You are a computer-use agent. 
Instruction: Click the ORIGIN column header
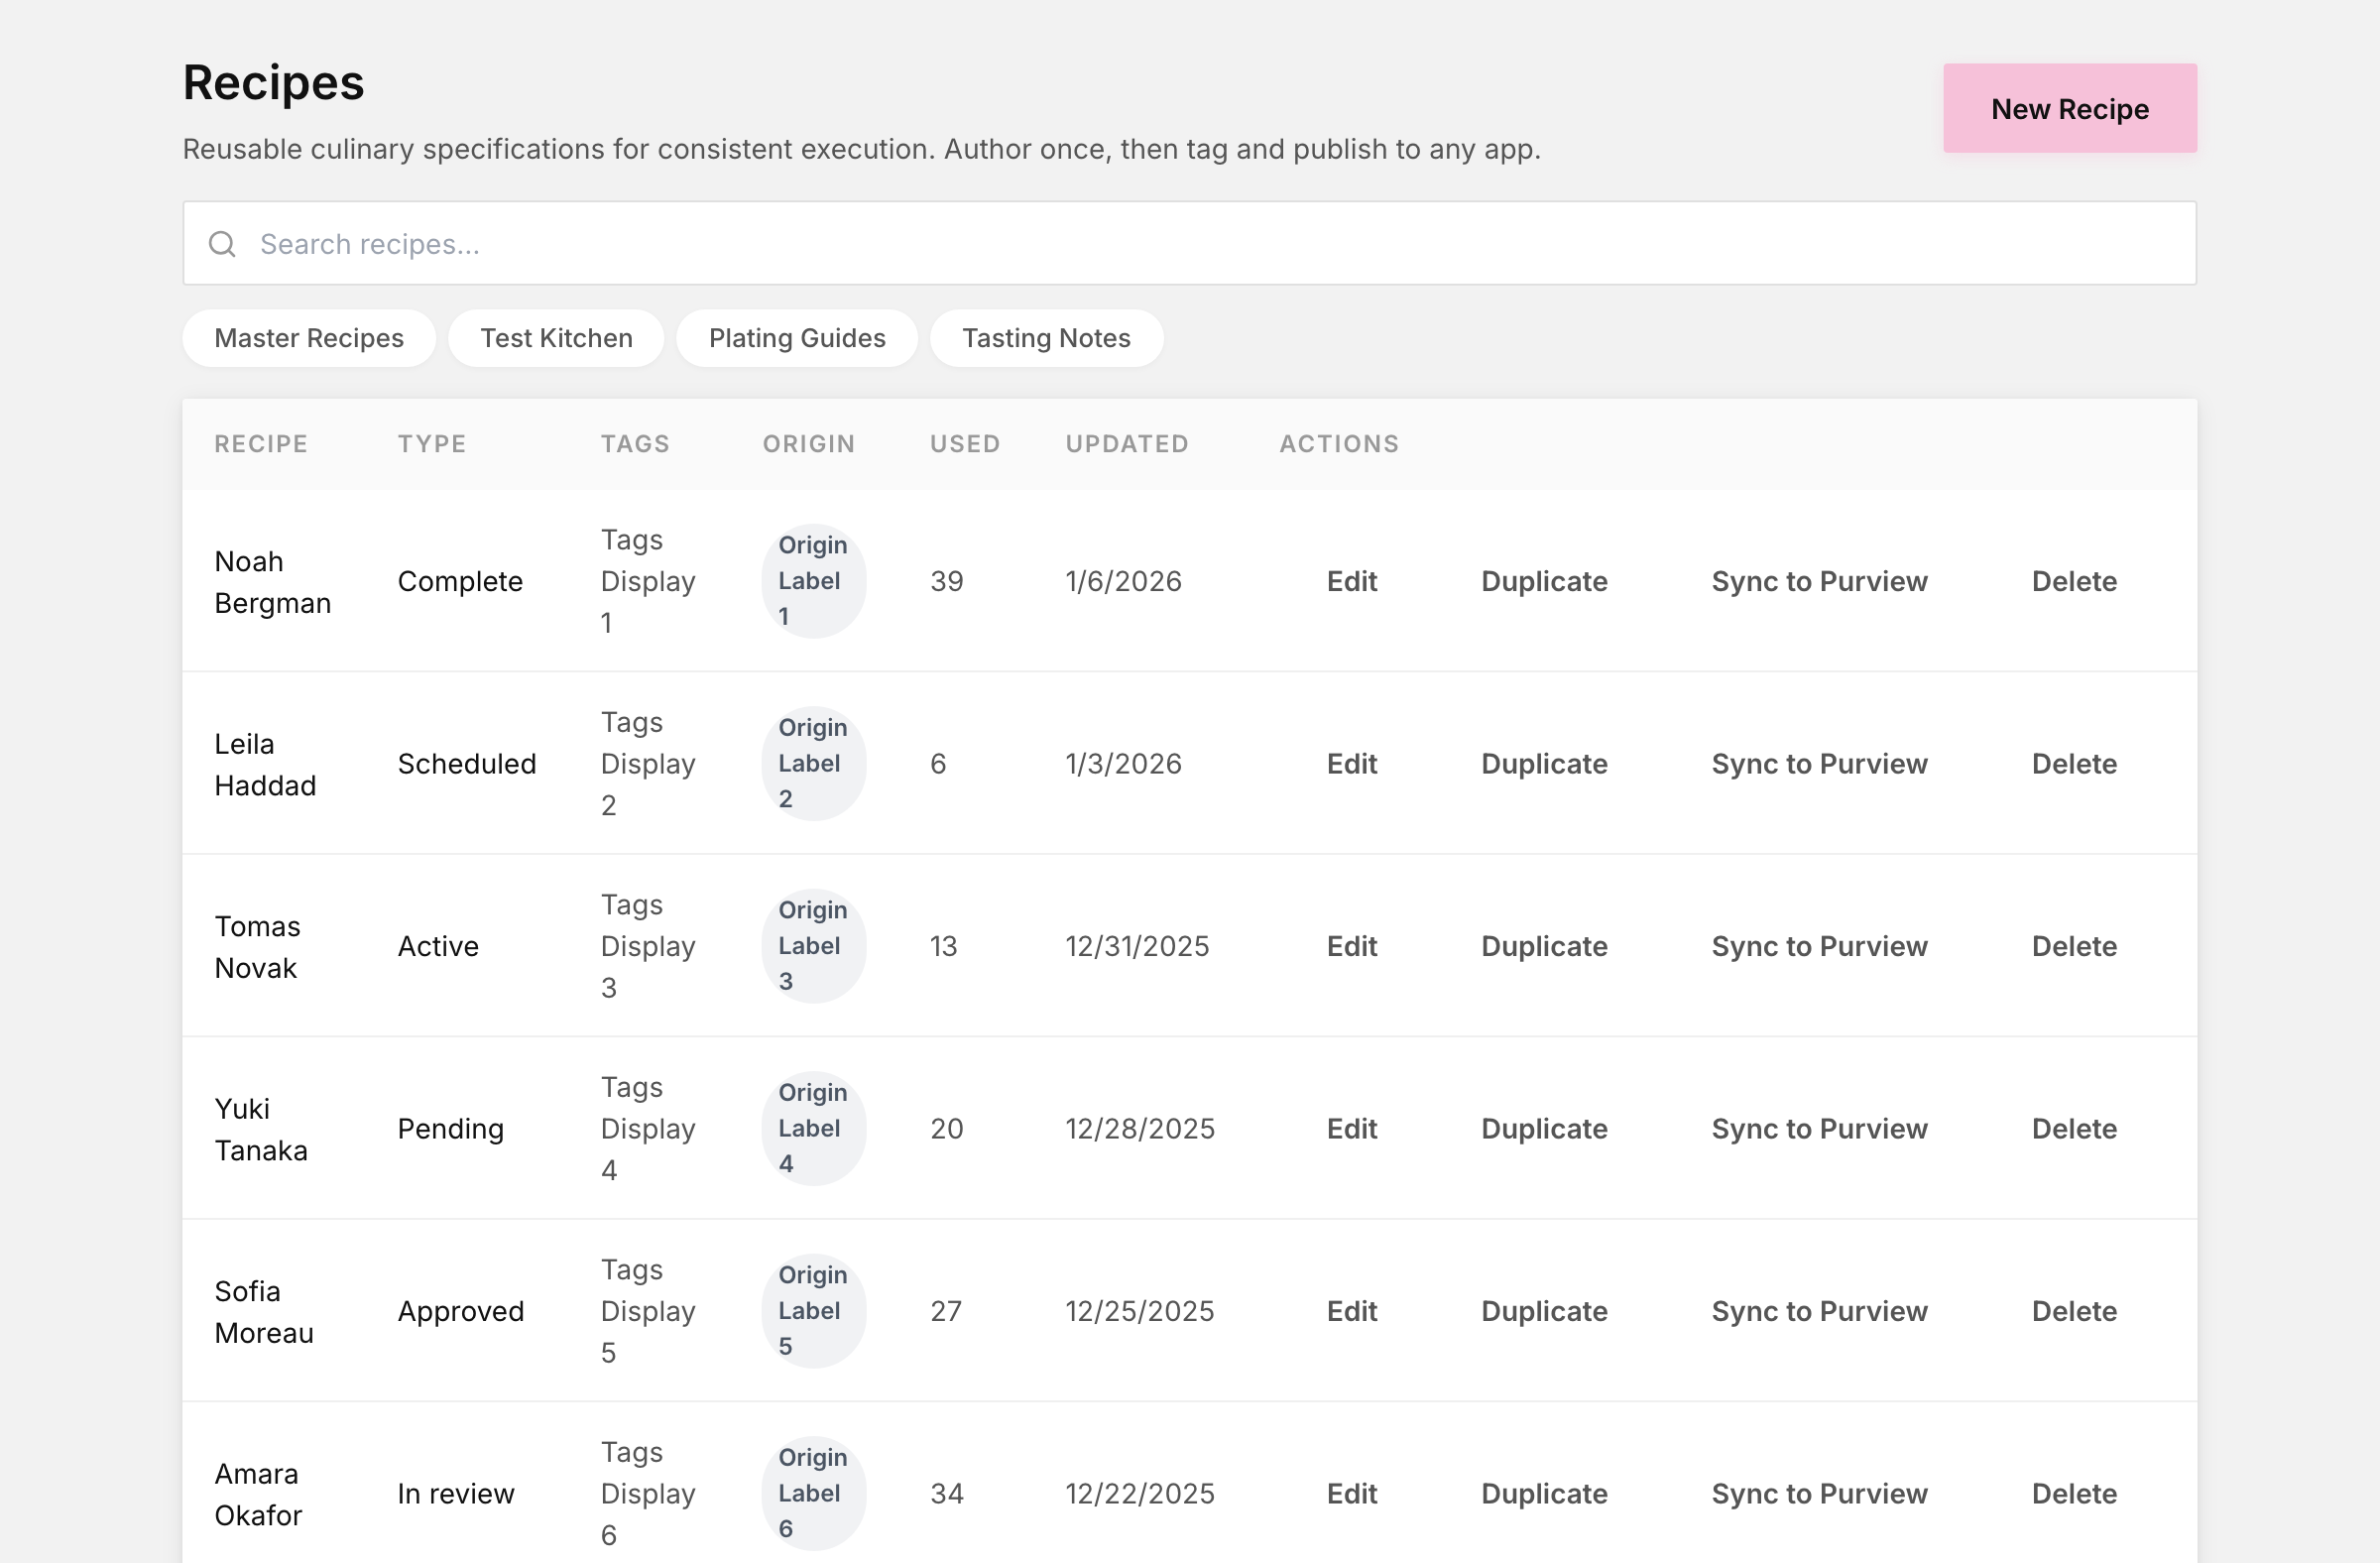pos(809,444)
